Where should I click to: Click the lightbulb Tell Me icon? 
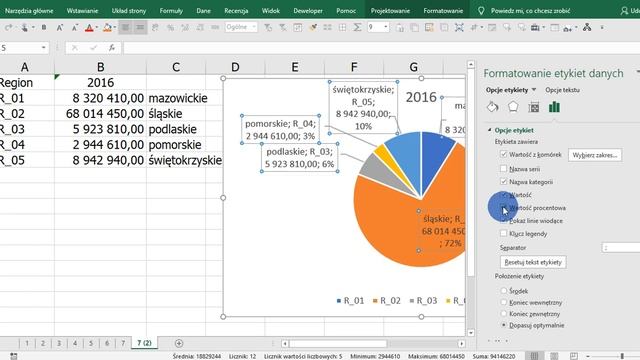point(481,11)
